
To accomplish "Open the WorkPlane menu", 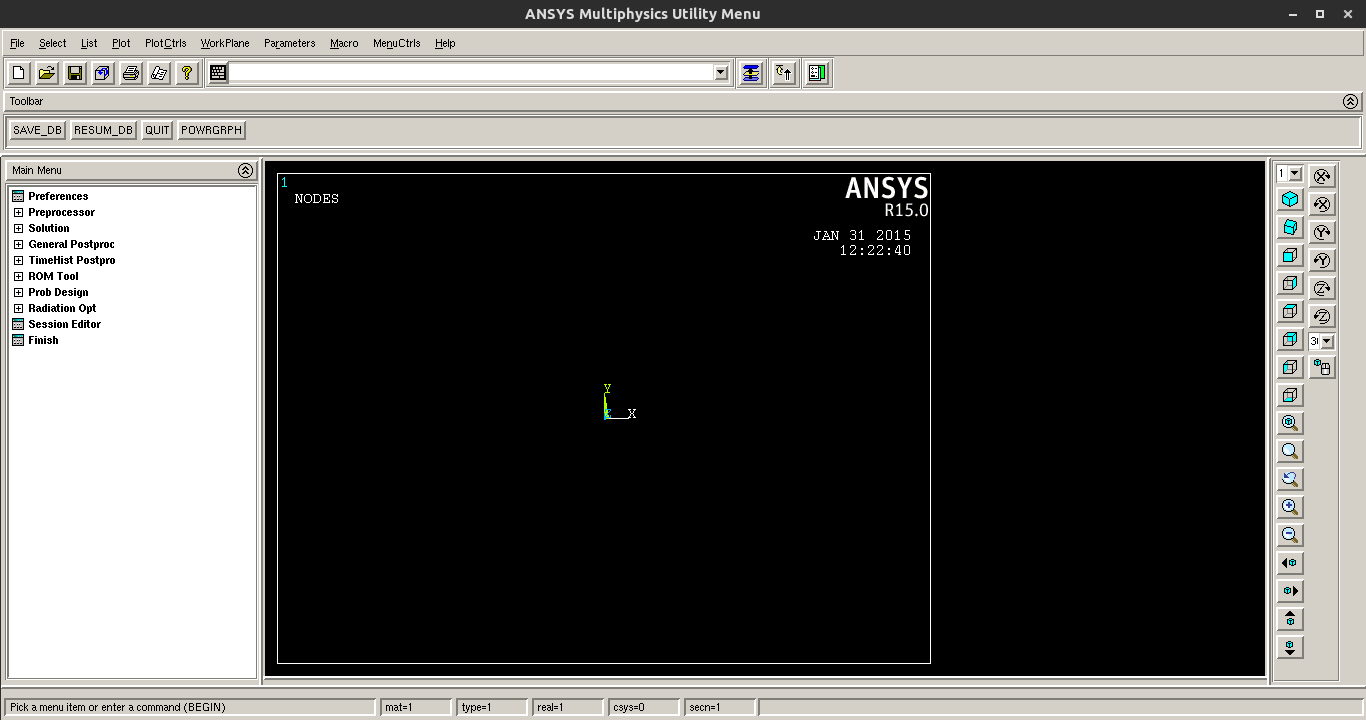I will [x=225, y=43].
